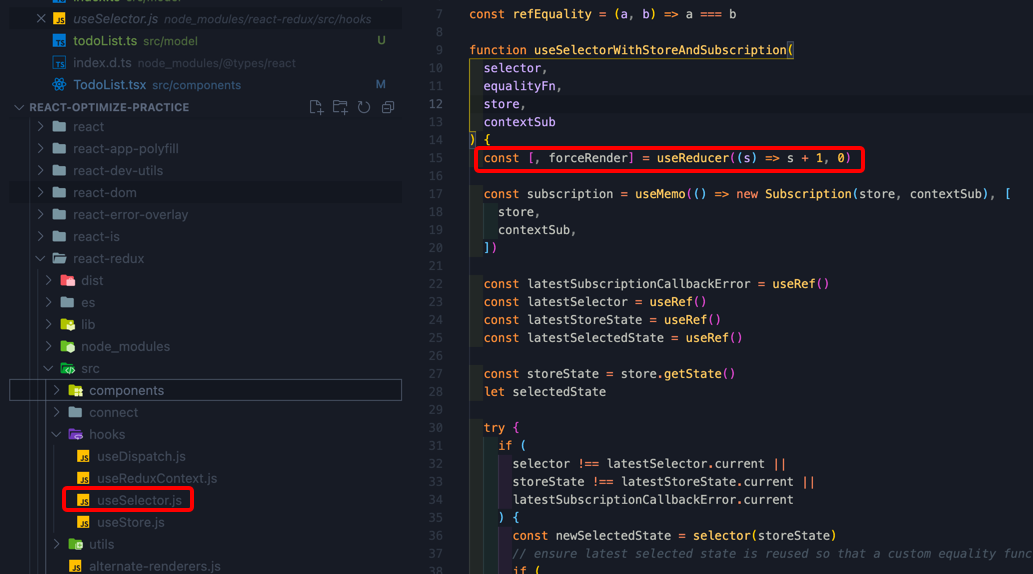
Task: Close the useSelector.js open editor
Action: [x=41, y=18]
